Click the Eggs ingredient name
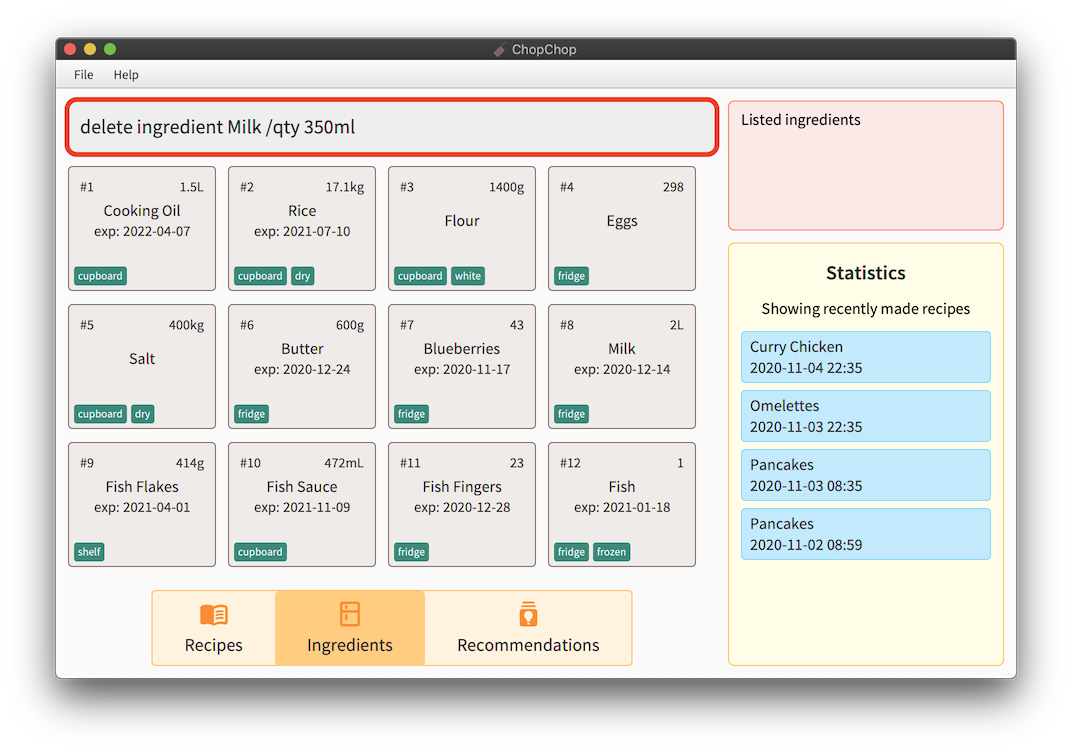The image size is (1072, 752). (621, 221)
